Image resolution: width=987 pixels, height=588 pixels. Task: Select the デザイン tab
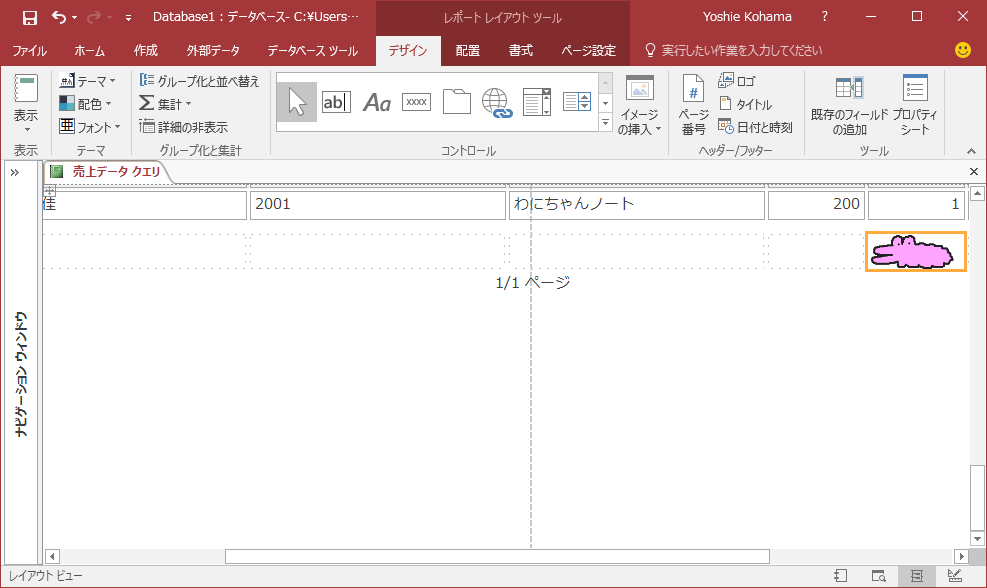point(408,50)
